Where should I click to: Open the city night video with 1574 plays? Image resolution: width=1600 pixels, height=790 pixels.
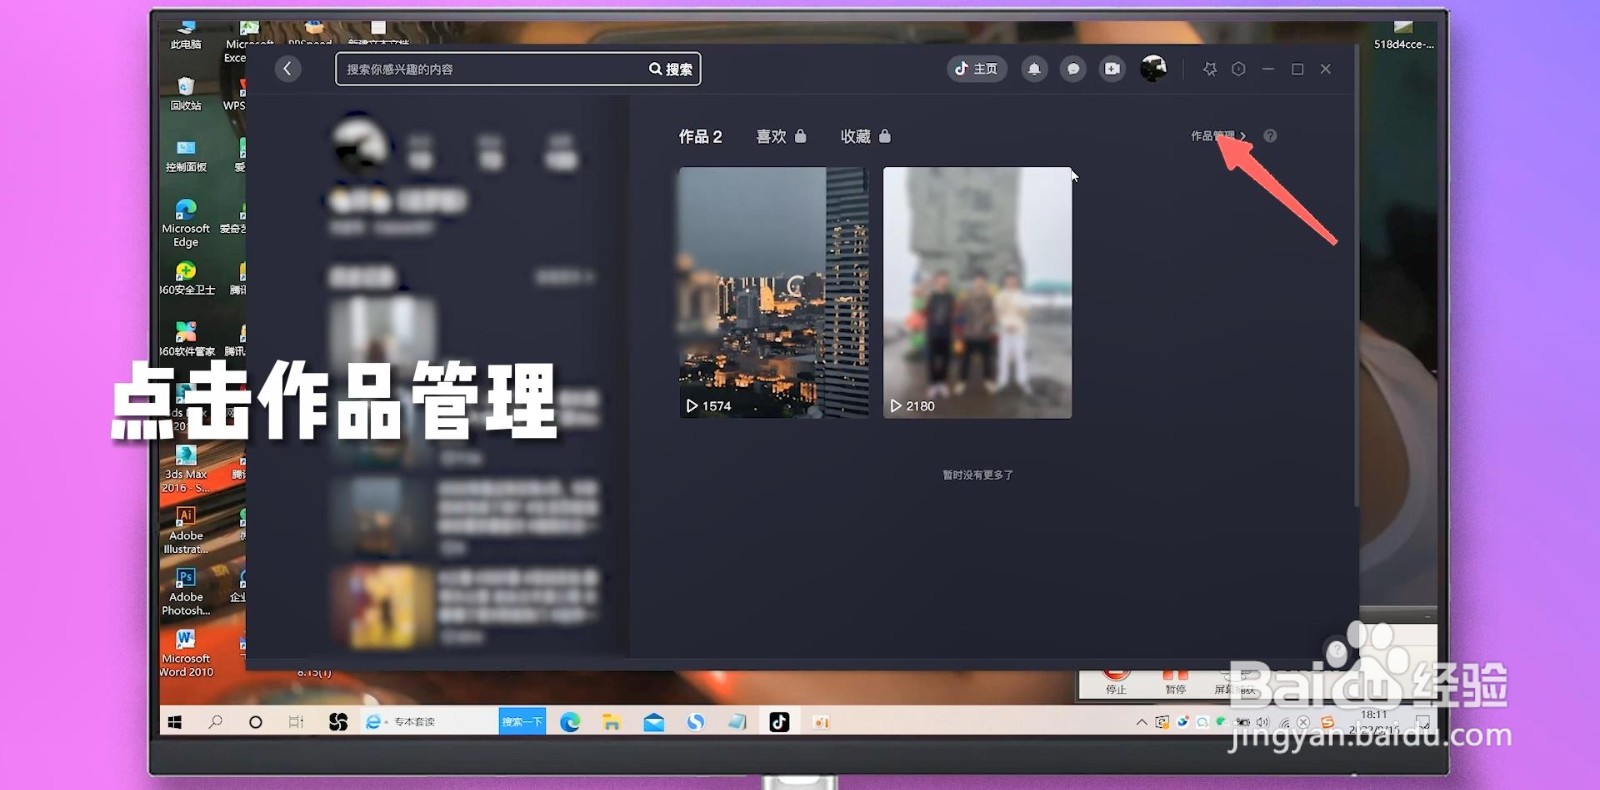click(x=773, y=292)
